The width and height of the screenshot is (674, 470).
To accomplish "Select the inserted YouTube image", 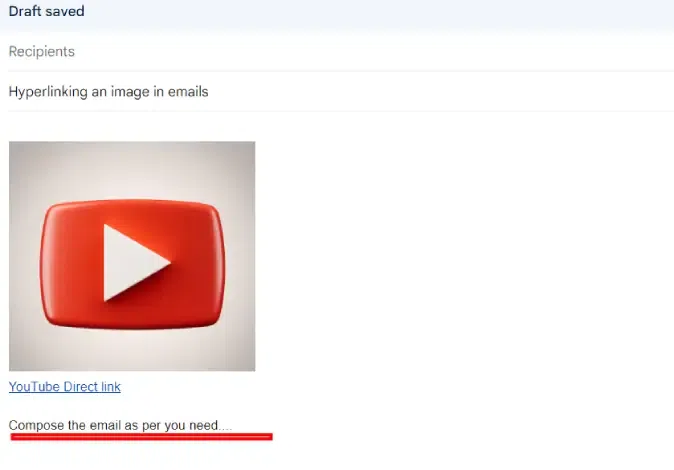I will coord(132,256).
